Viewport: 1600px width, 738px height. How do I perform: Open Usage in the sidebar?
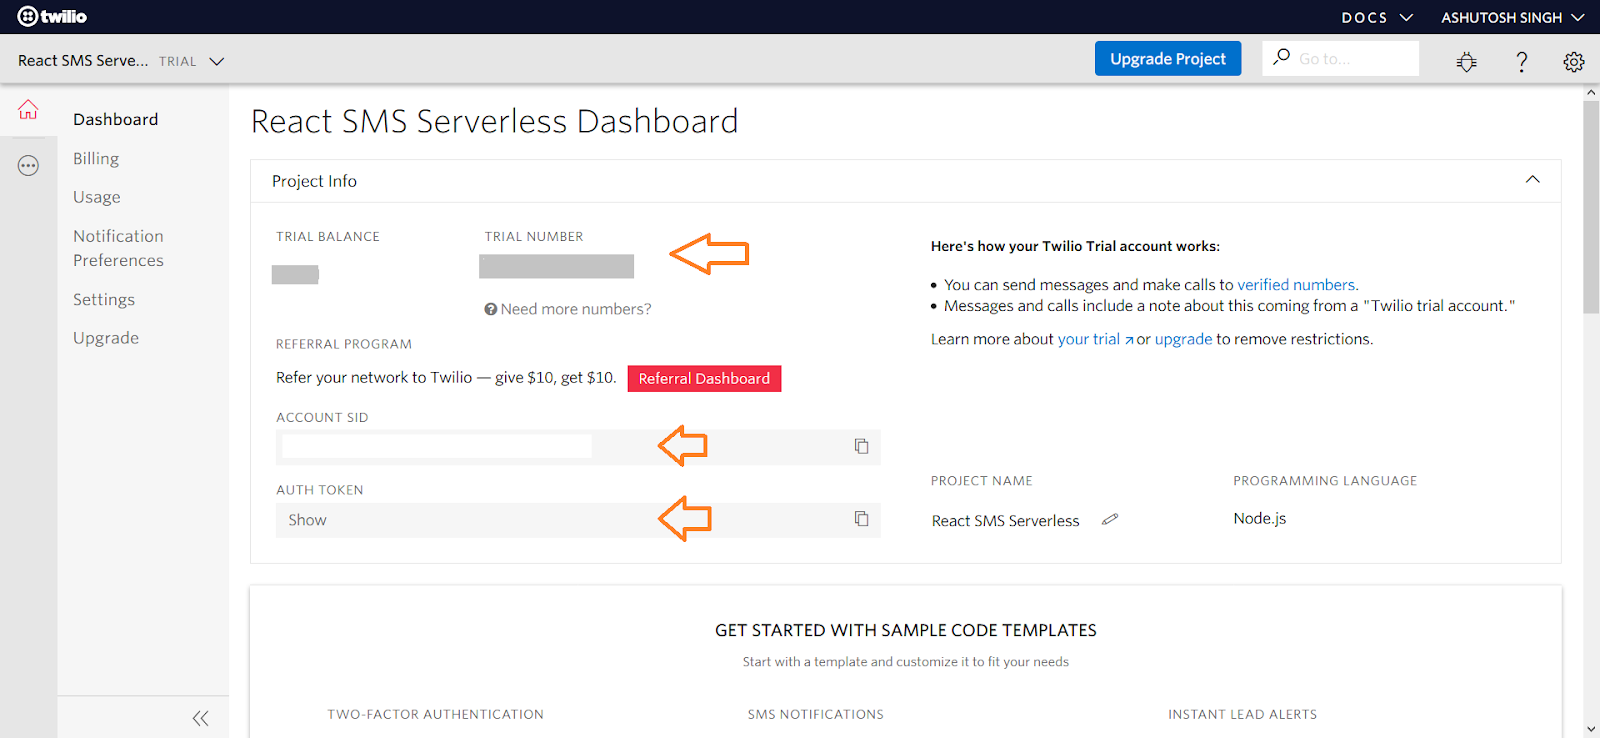97,197
